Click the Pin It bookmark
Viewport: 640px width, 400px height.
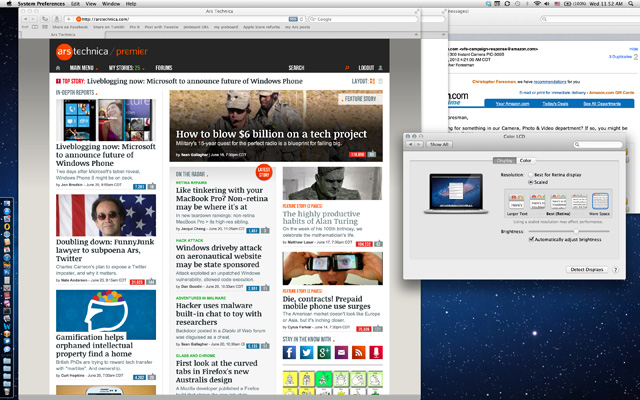click(x=134, y=27)
